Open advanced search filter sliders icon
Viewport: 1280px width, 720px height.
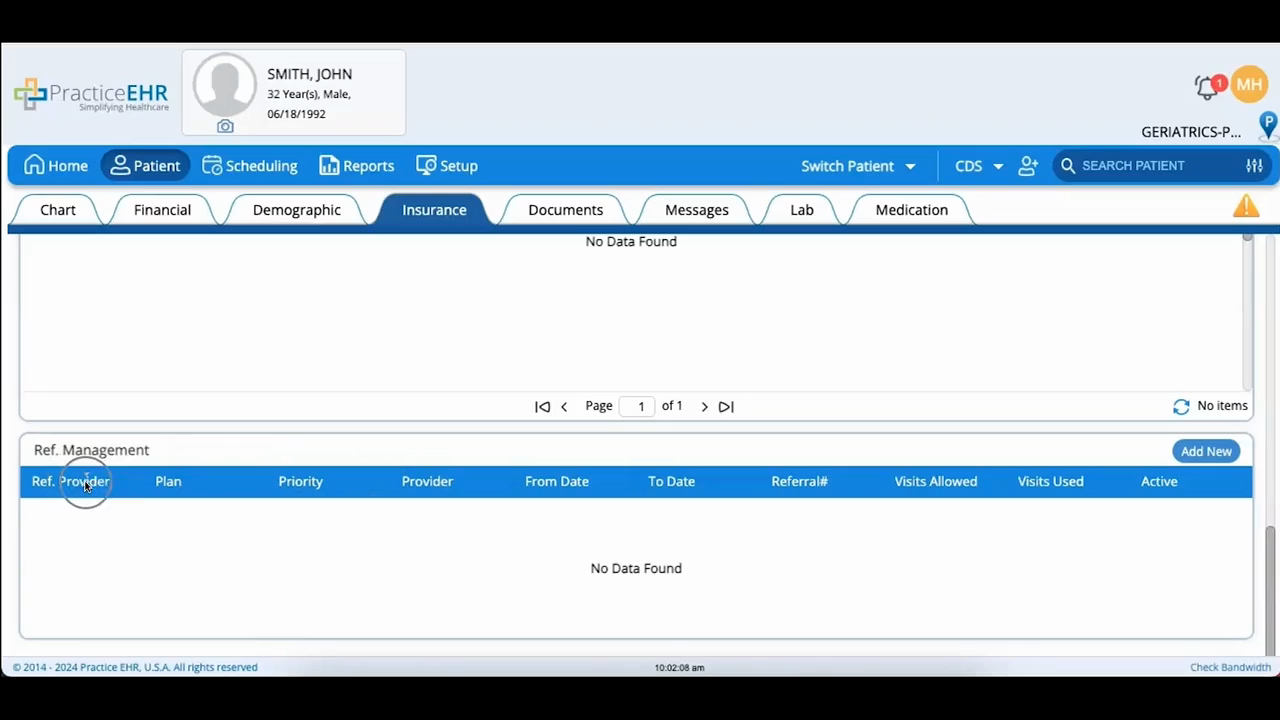[x=1254, y=166]
